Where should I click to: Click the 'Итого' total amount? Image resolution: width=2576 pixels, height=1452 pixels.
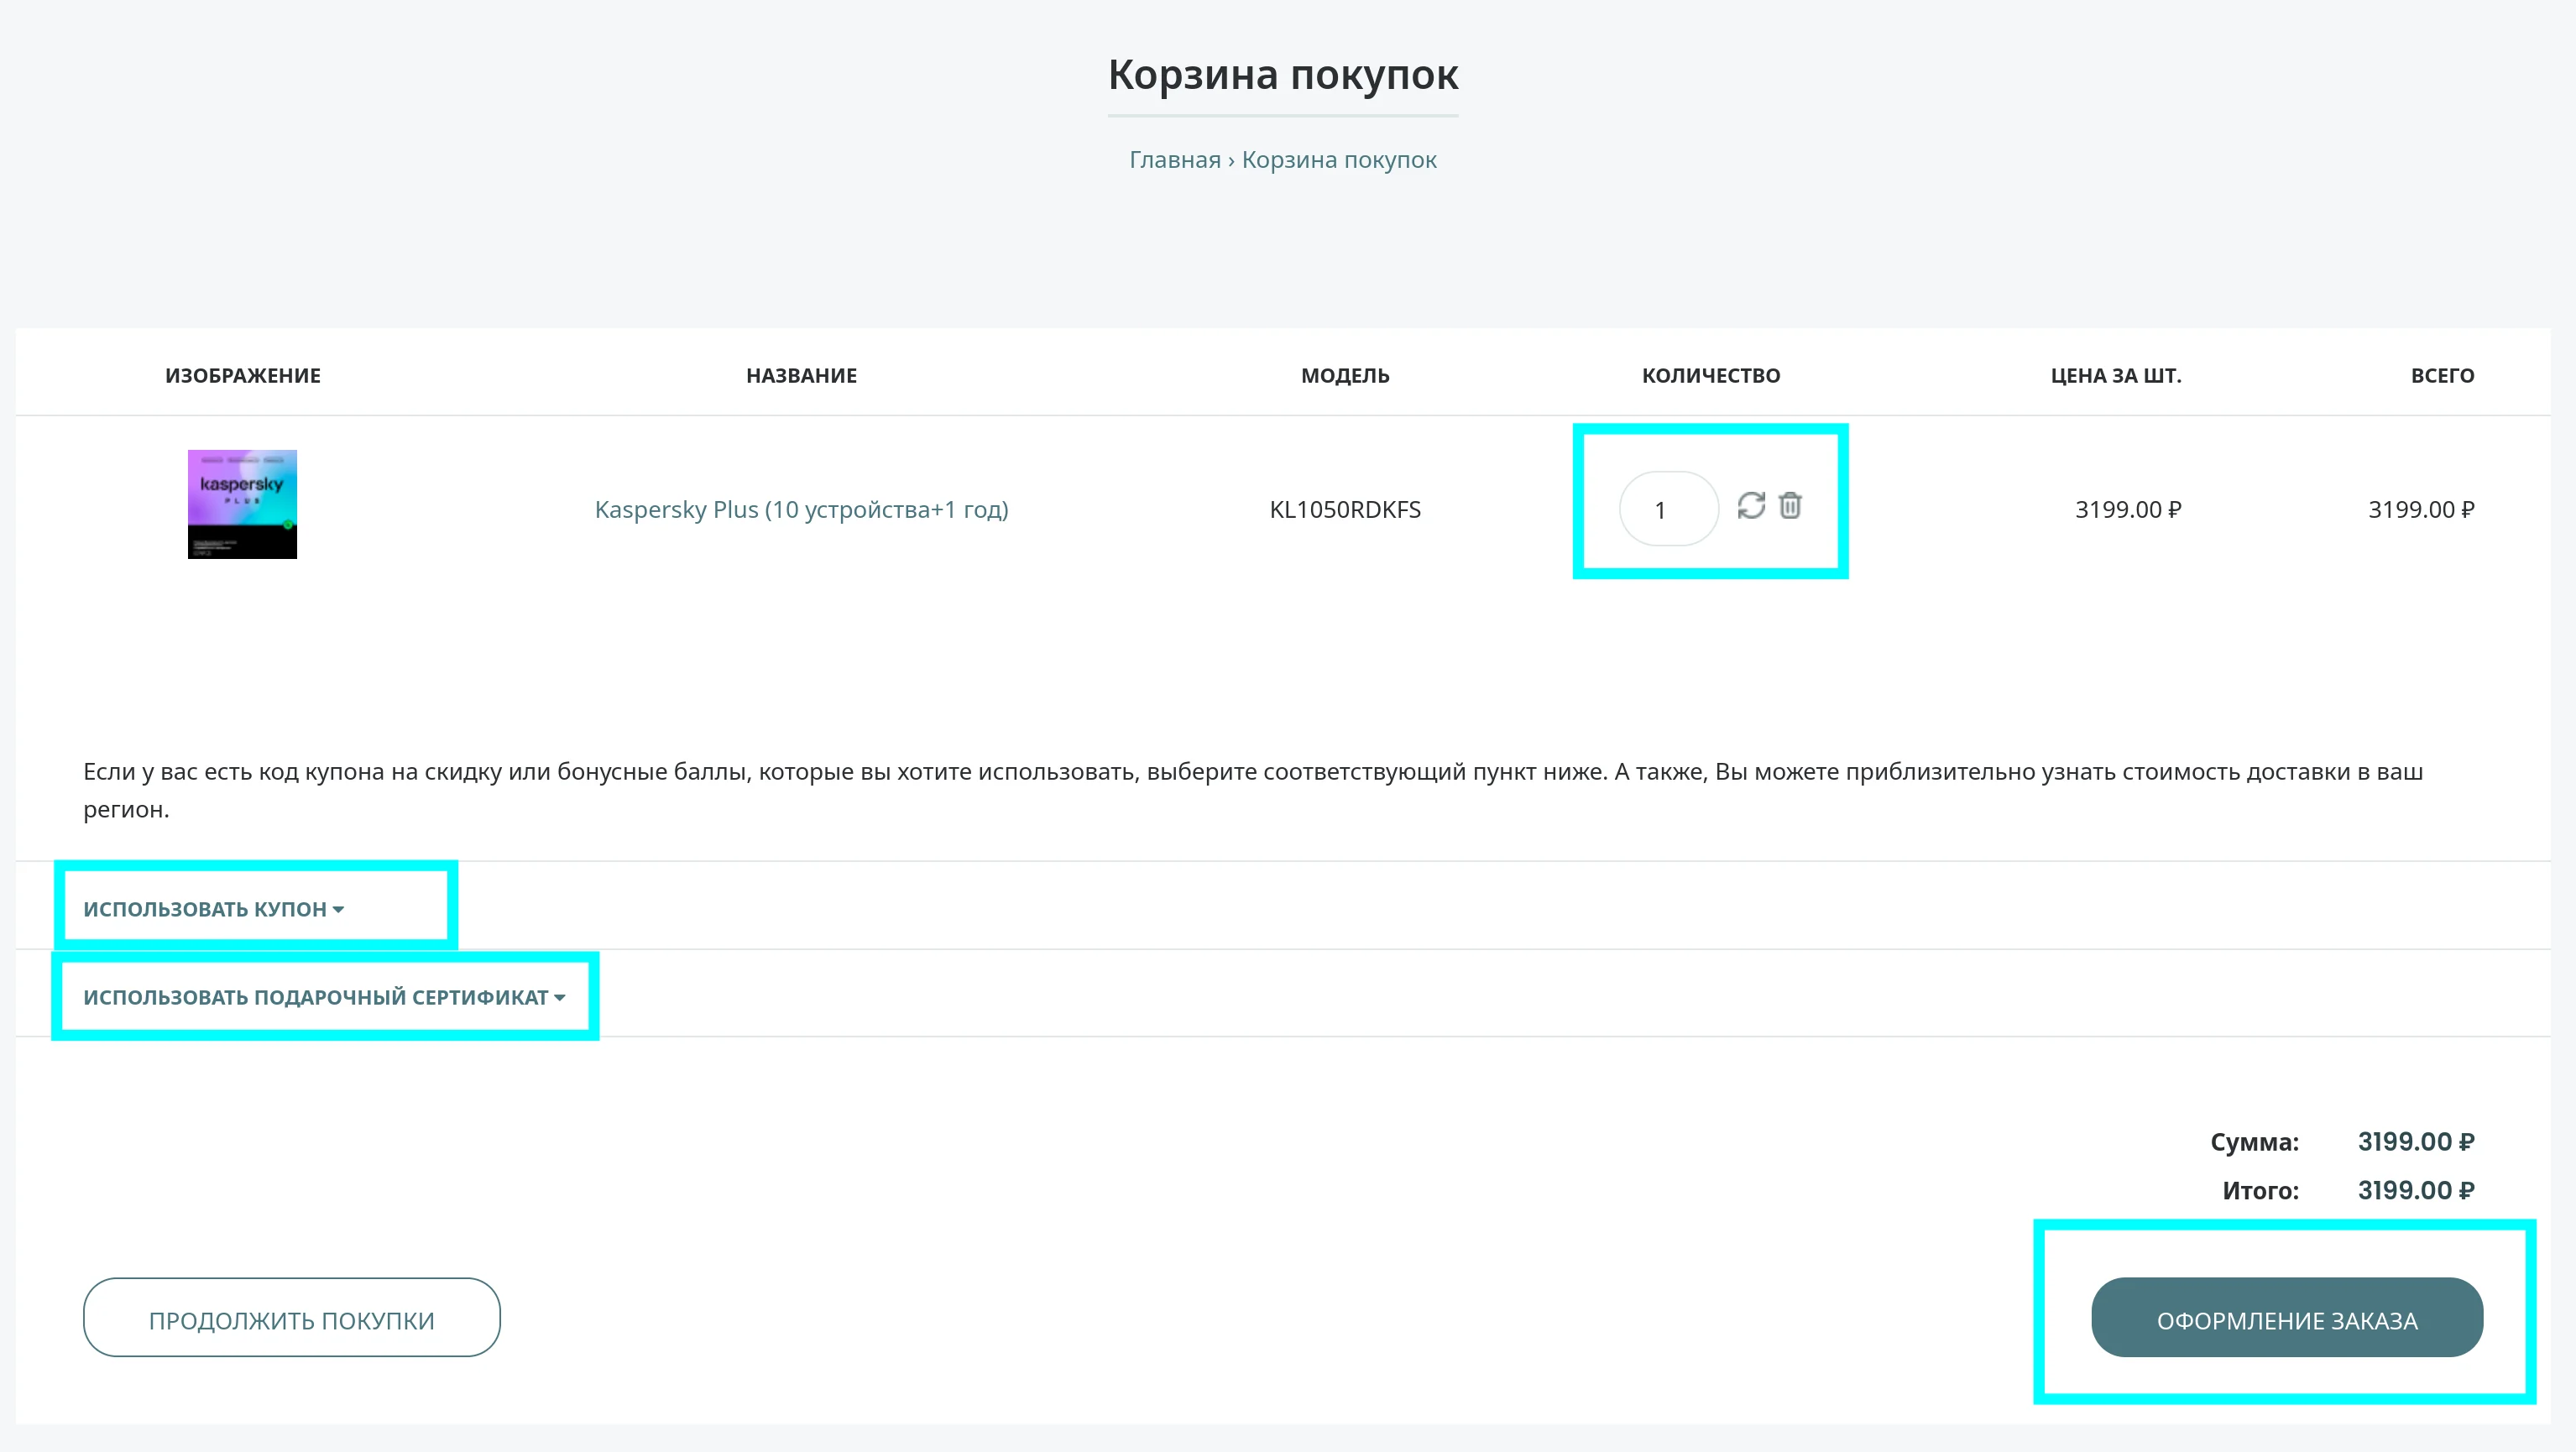(2415, 1190)
